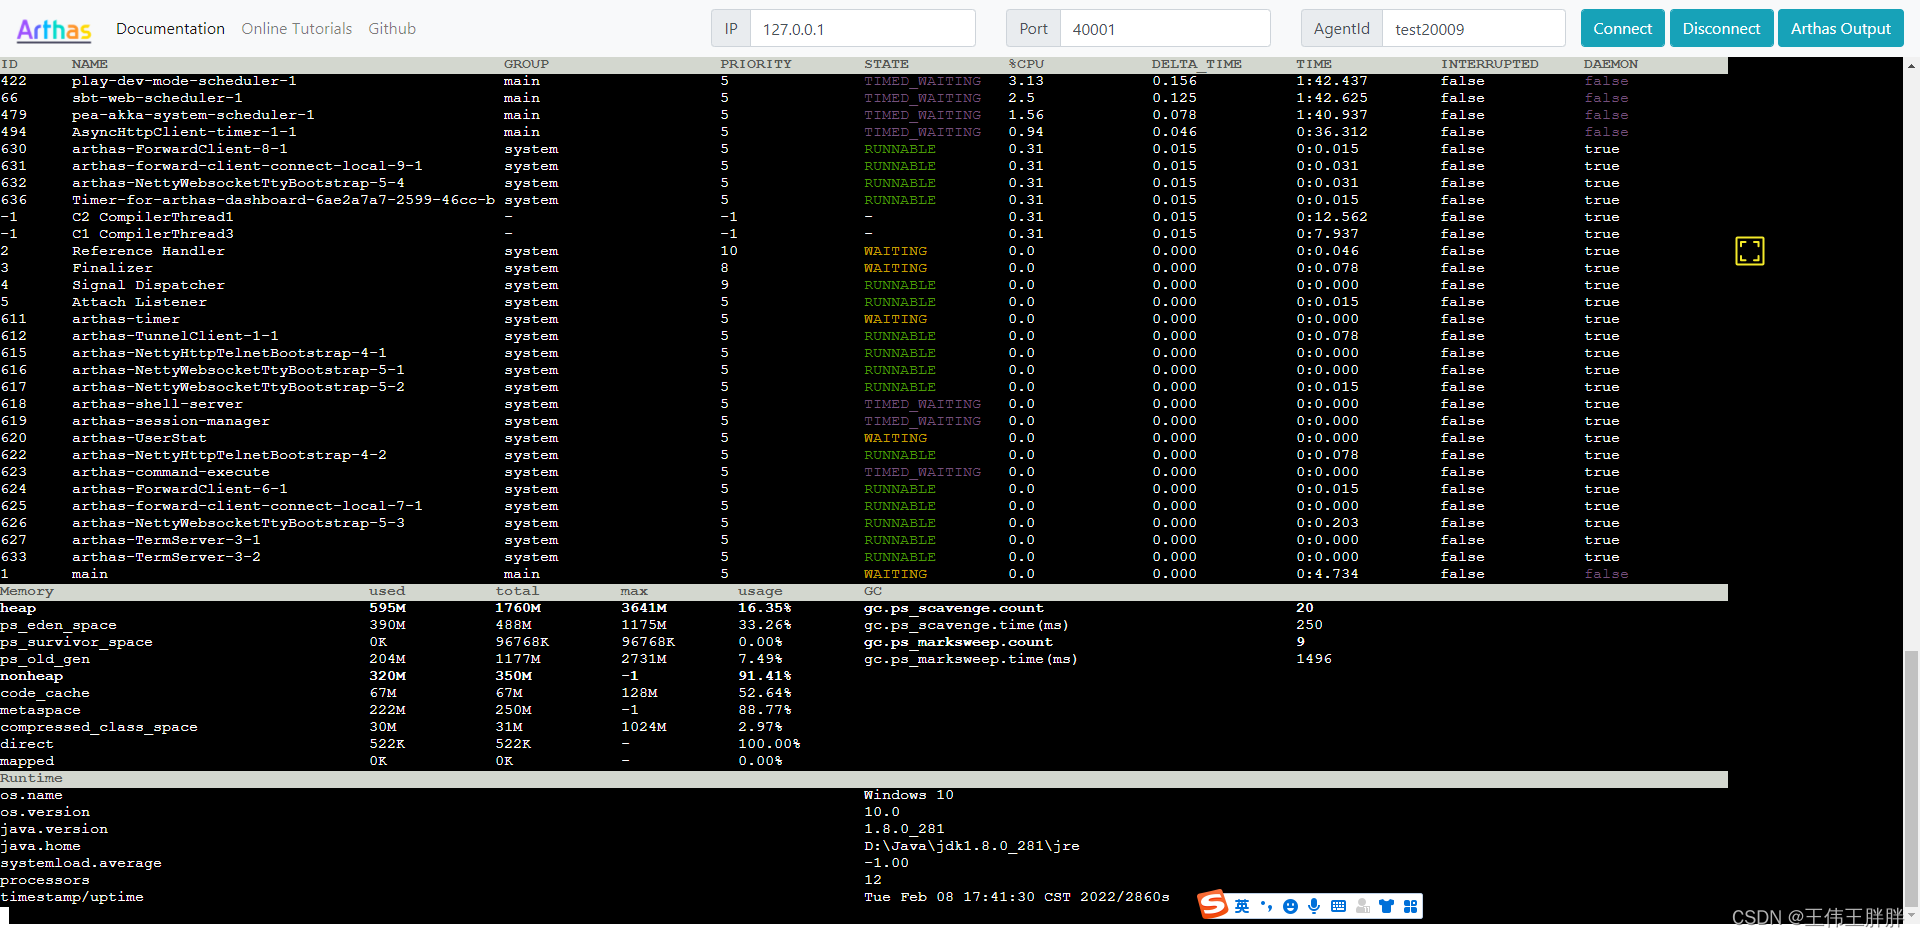Click the java.home path value
Screen dimensions: 1920x937
tap(972, 846)
